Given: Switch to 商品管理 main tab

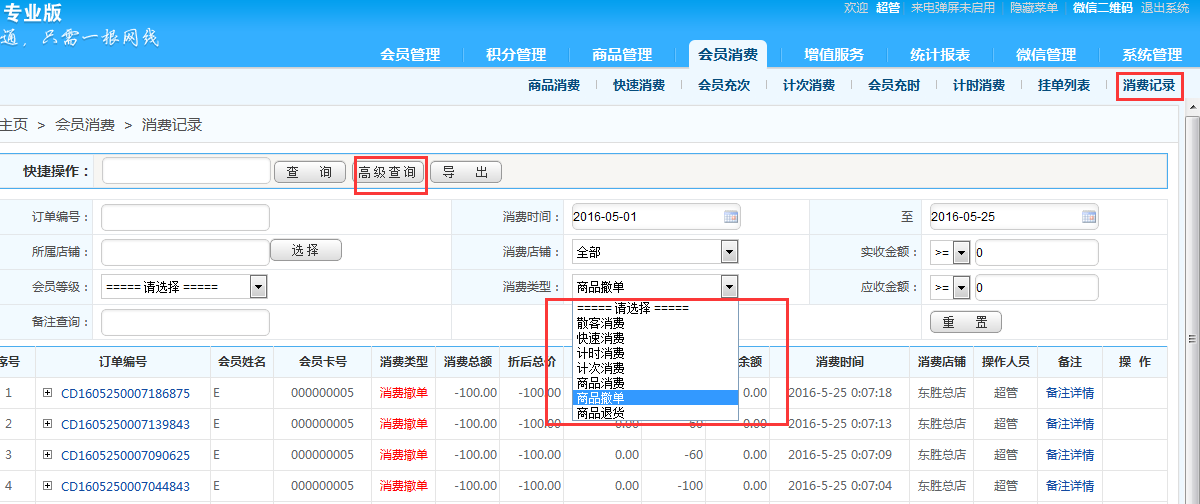Looking at the screenshot, I should [622, 55].
